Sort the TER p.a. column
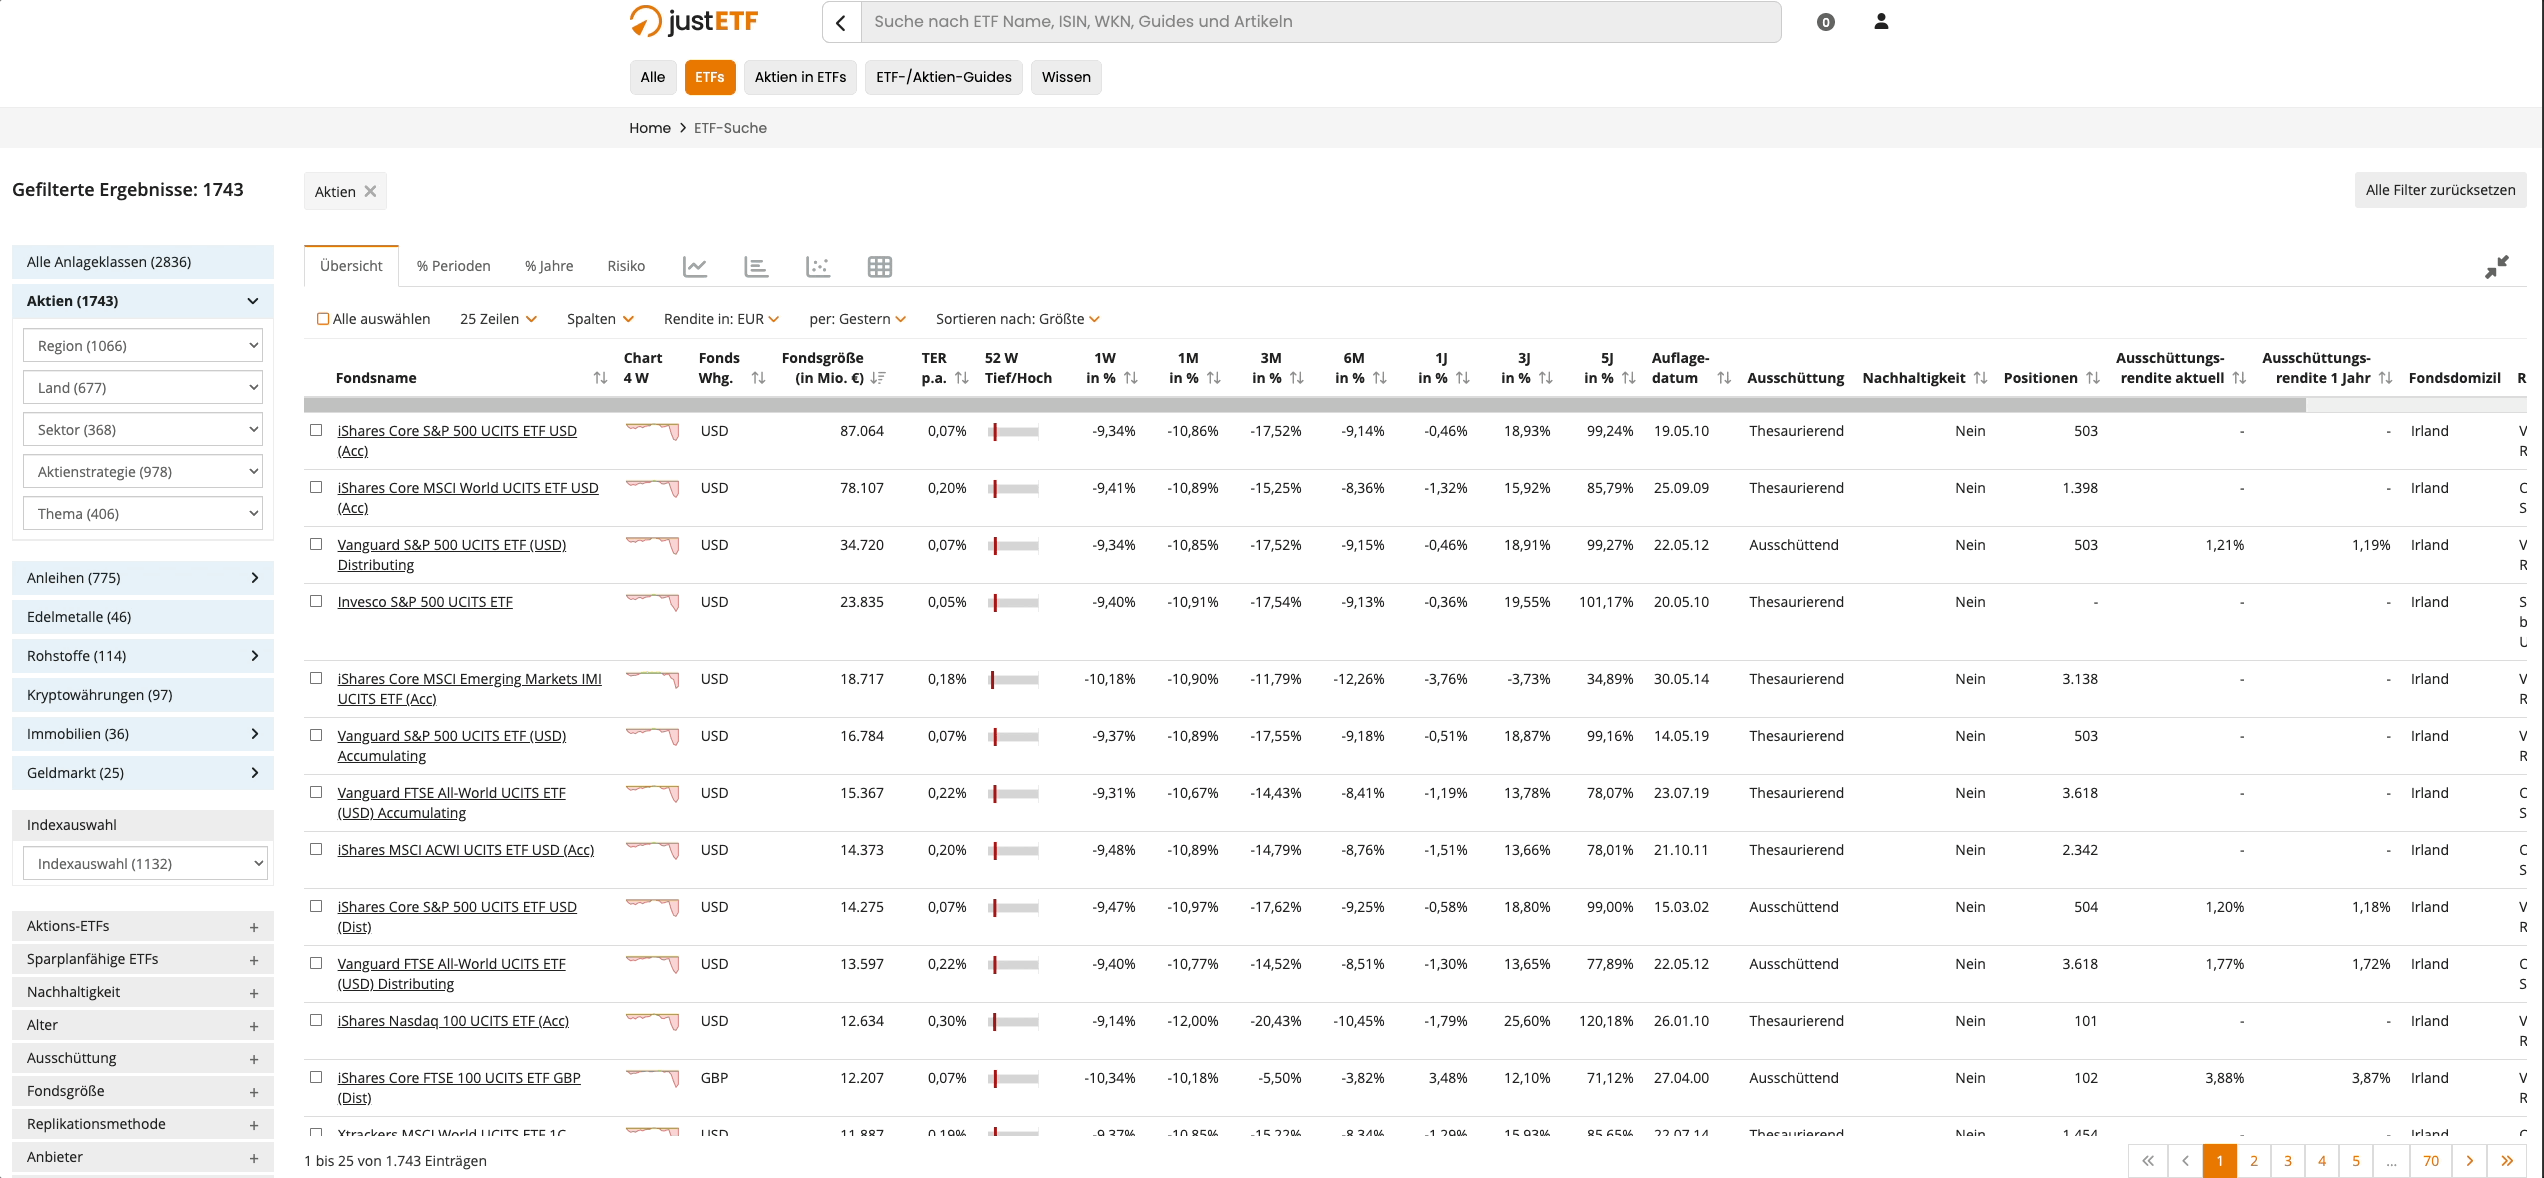2544x1178 pixels. click(x=961, y=378)
